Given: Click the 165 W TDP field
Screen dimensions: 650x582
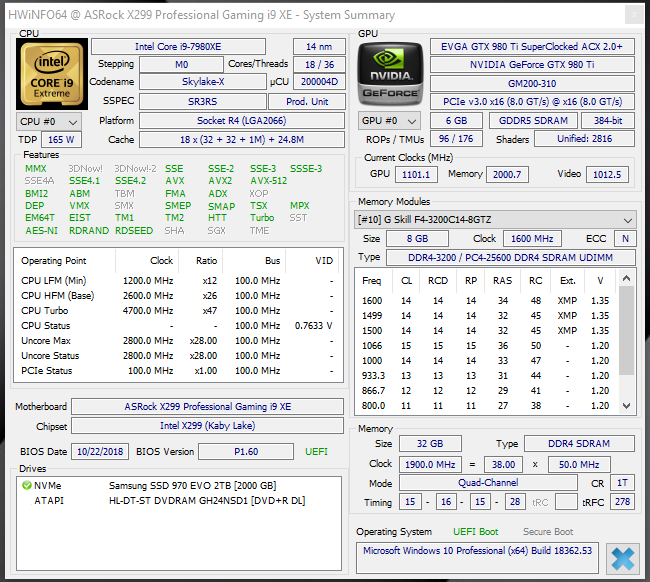Looking at the screenshot, I should (61, 140).
